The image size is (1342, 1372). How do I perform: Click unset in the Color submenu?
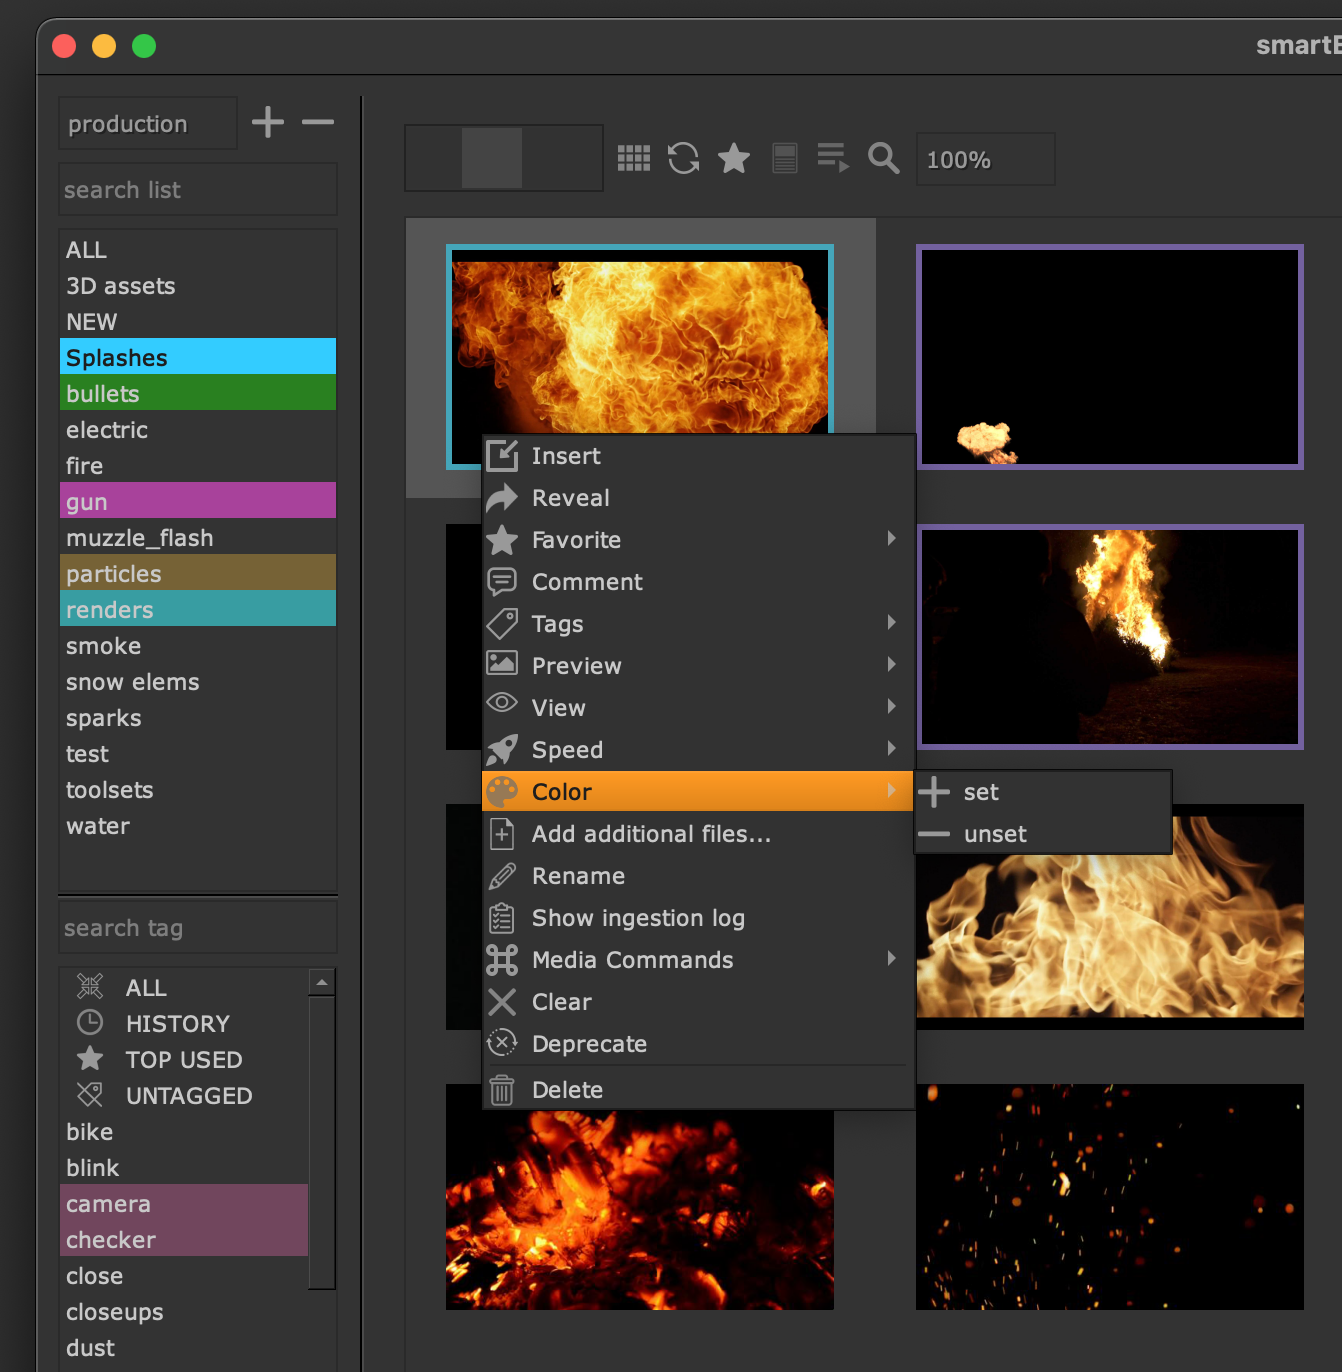995,834
